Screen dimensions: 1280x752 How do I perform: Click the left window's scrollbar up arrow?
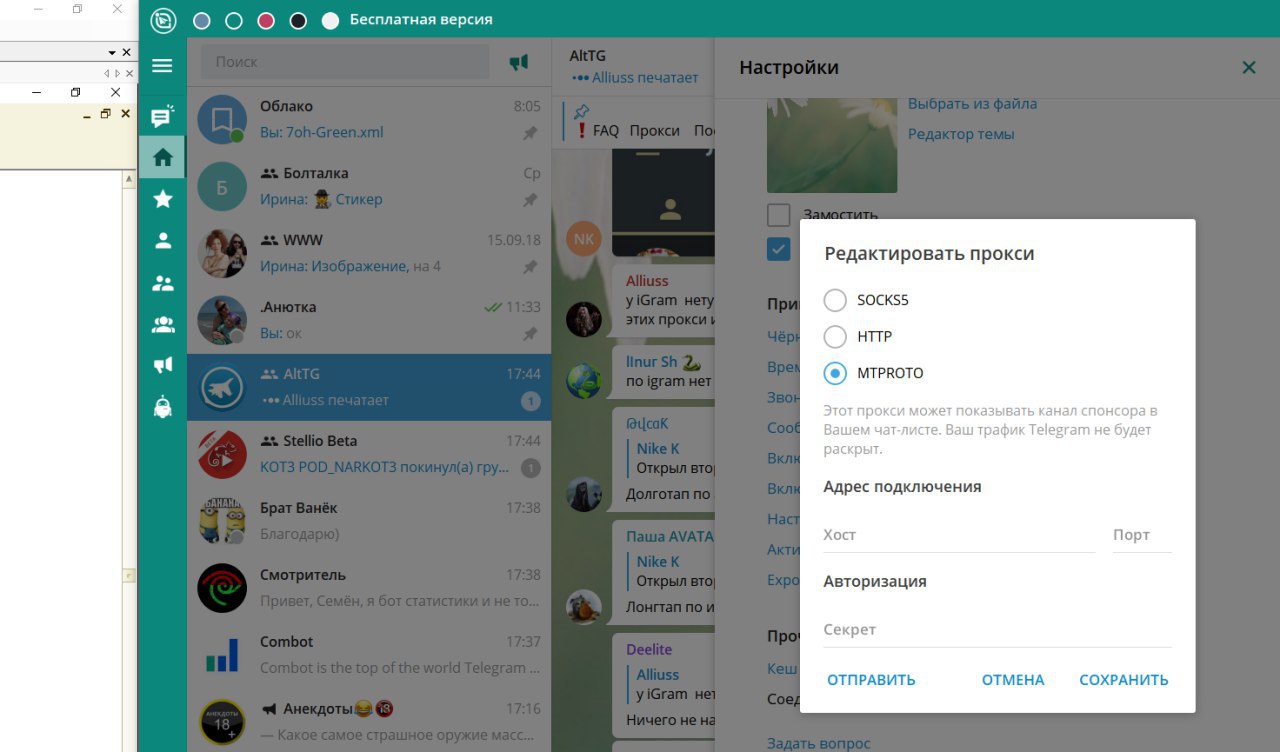point(129,180)
